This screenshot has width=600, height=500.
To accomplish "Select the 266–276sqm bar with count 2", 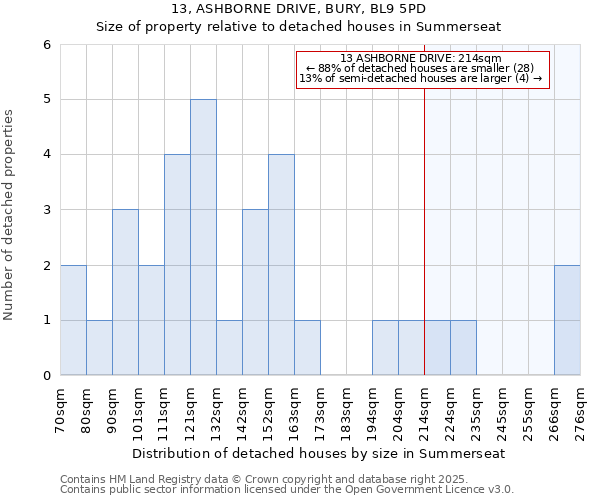I will point(567,320).
